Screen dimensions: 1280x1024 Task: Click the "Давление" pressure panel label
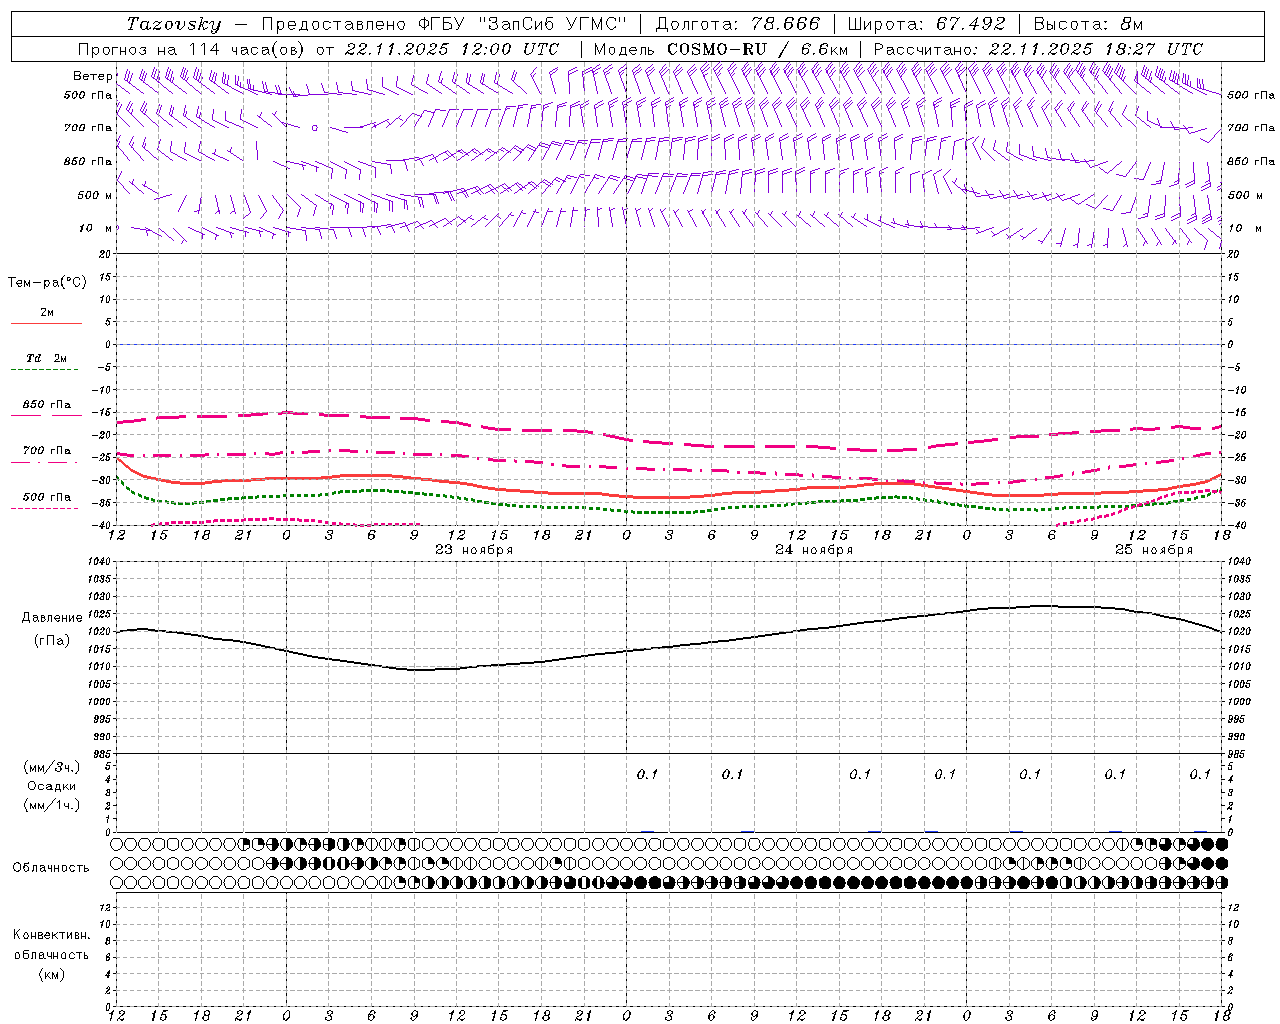(x=52, y=618)
